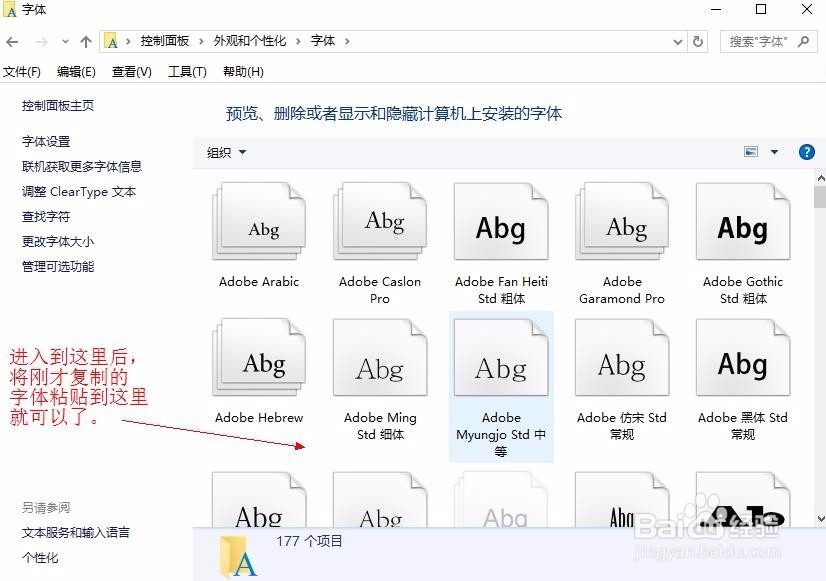Select Adobe 仿宋 Std font icon
Screen dimensions: 826x581
pyautogui.click(x=622, y=357)
